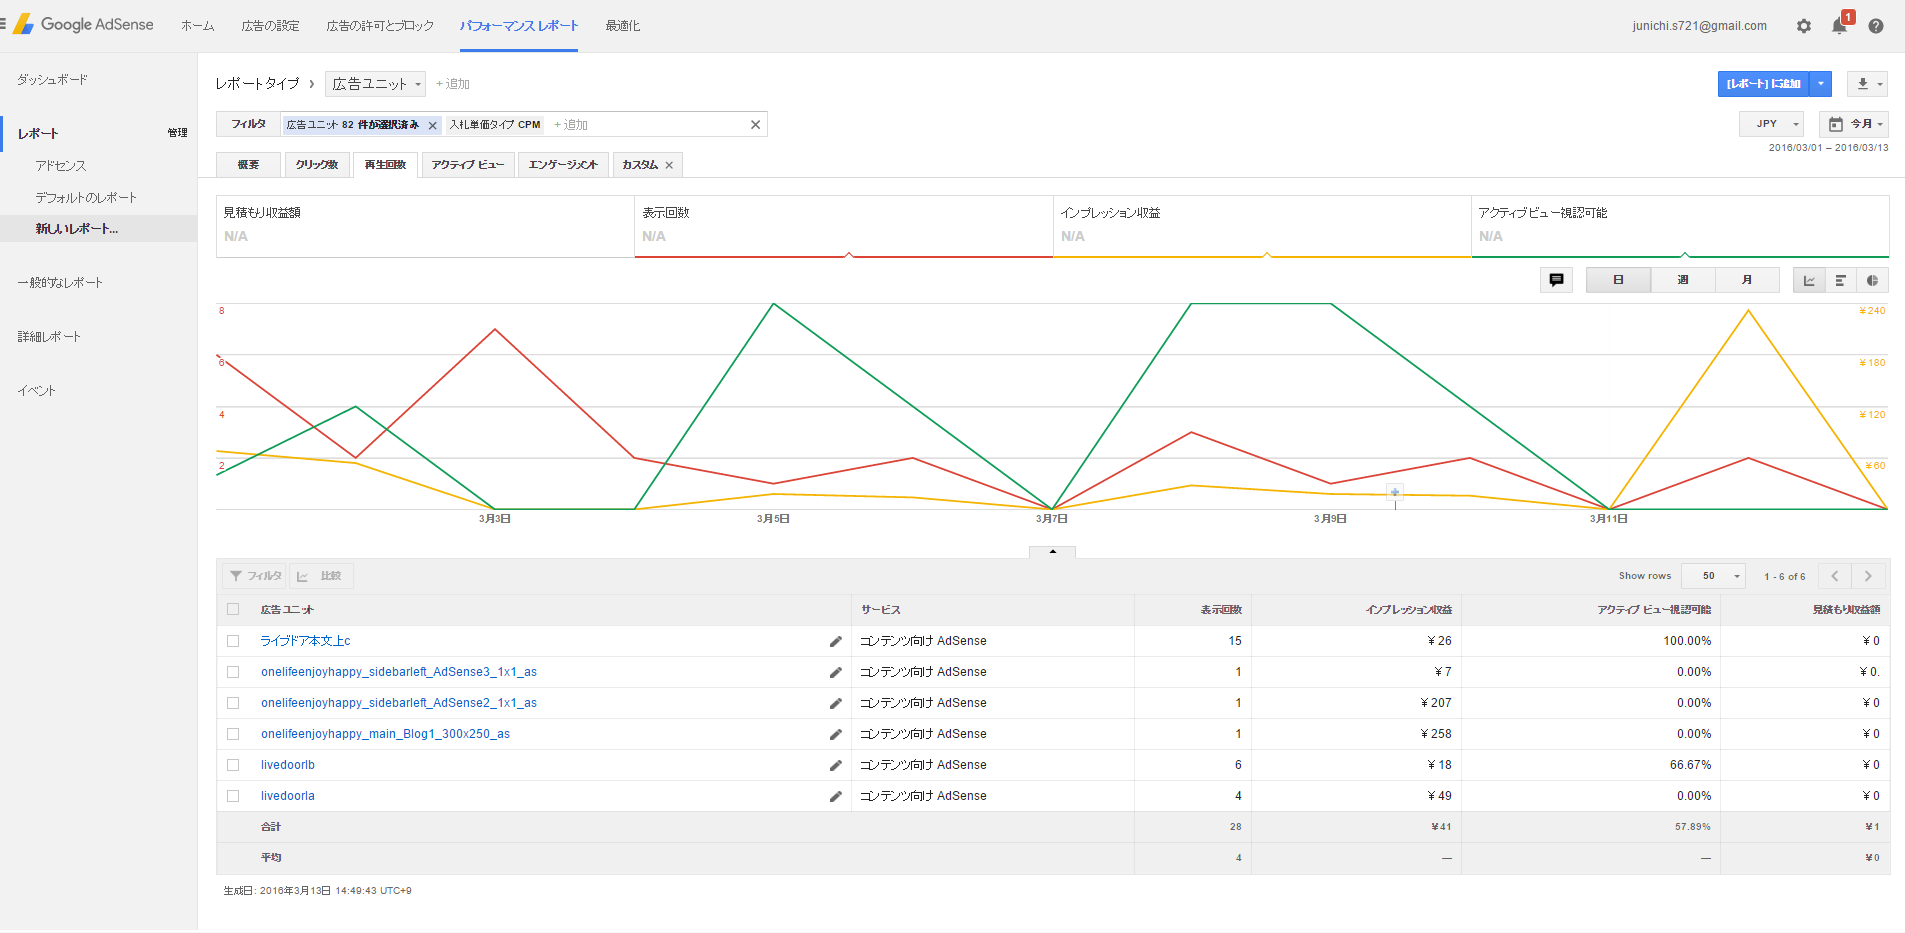The height and width of the screenshot is (933, 1905).
Task: Check the livedoorla row checkbox
Action: 233,796
